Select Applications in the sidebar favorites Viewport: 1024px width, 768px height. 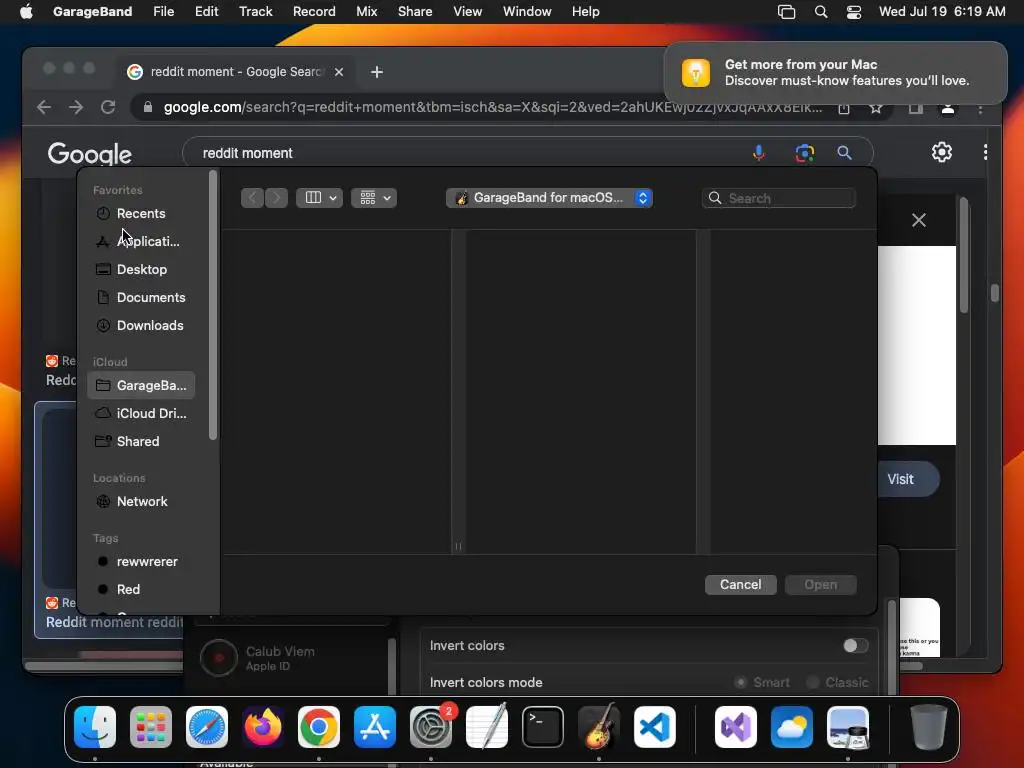[x=140, y=242]
